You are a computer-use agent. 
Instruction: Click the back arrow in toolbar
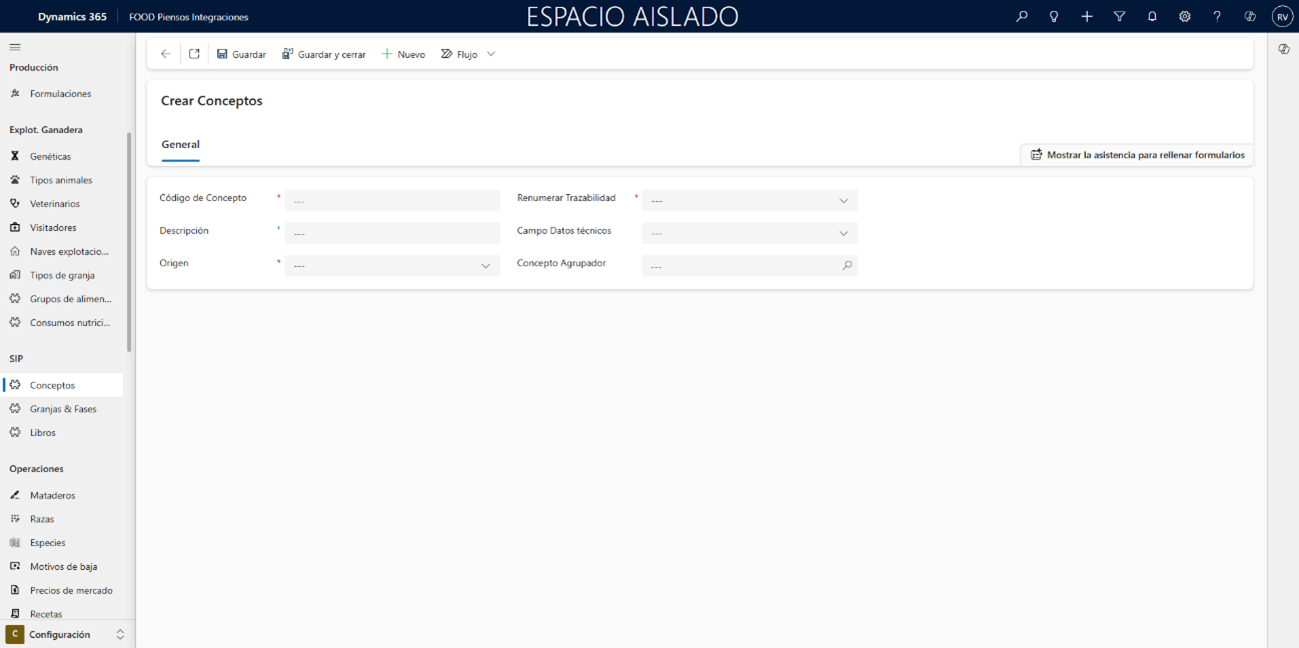166,54
